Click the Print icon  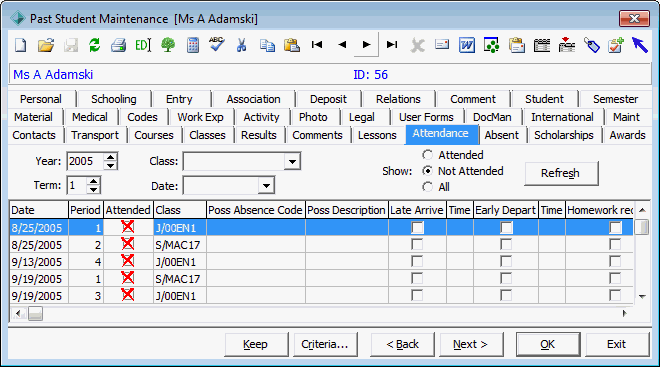coord(118,45)
